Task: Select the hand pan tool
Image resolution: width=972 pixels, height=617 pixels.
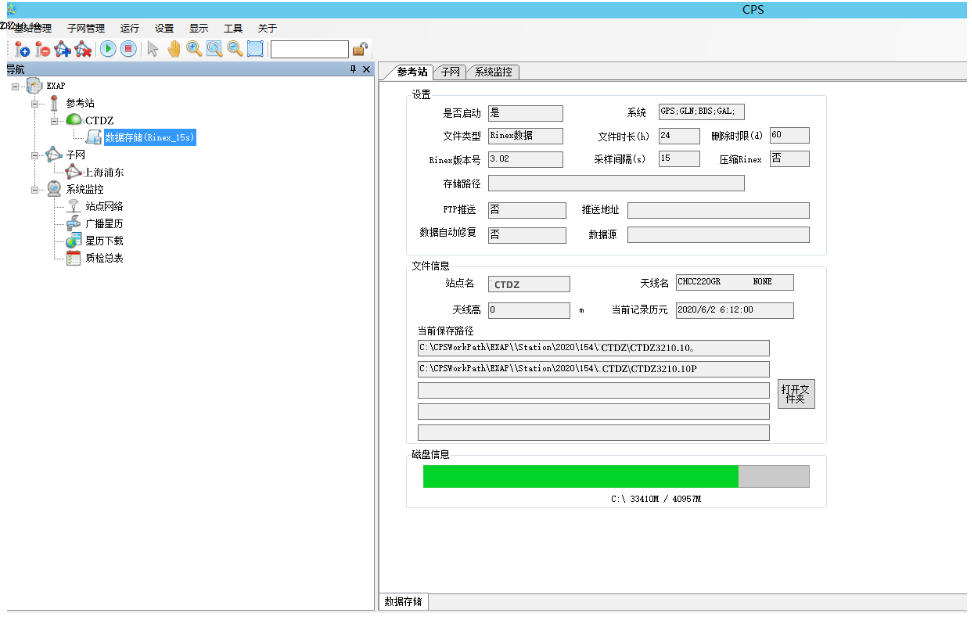Action: point(174,49)
